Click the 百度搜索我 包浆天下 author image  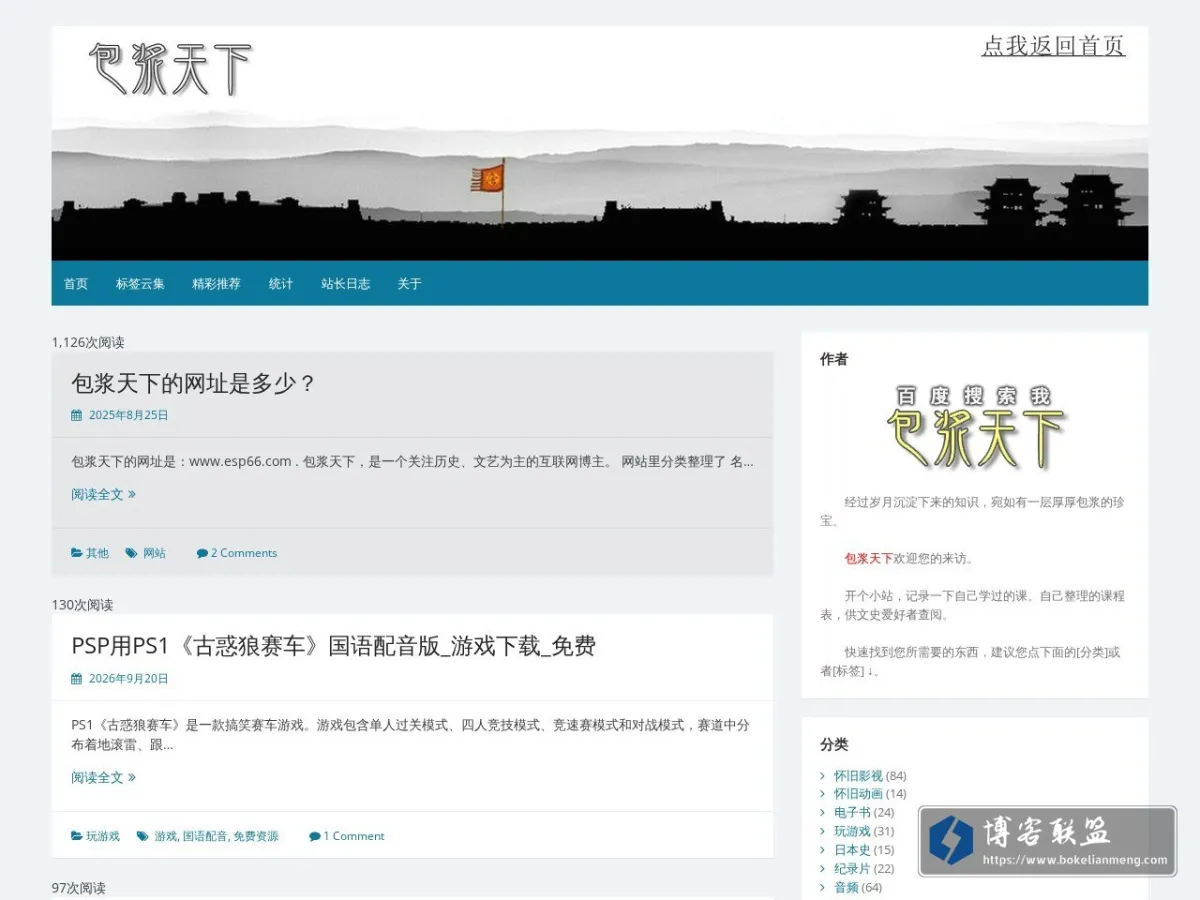975,426
